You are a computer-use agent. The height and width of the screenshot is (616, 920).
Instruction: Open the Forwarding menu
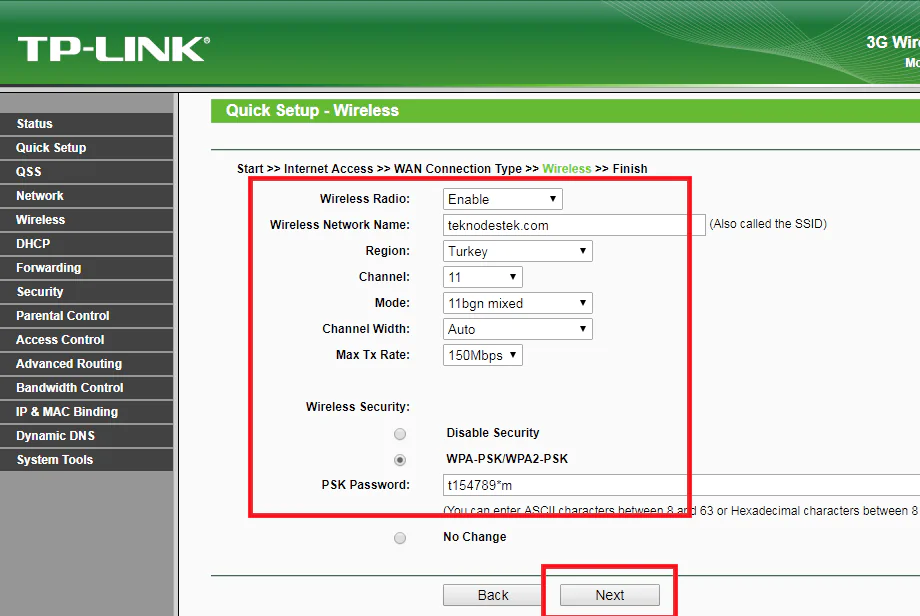point(87,268)
